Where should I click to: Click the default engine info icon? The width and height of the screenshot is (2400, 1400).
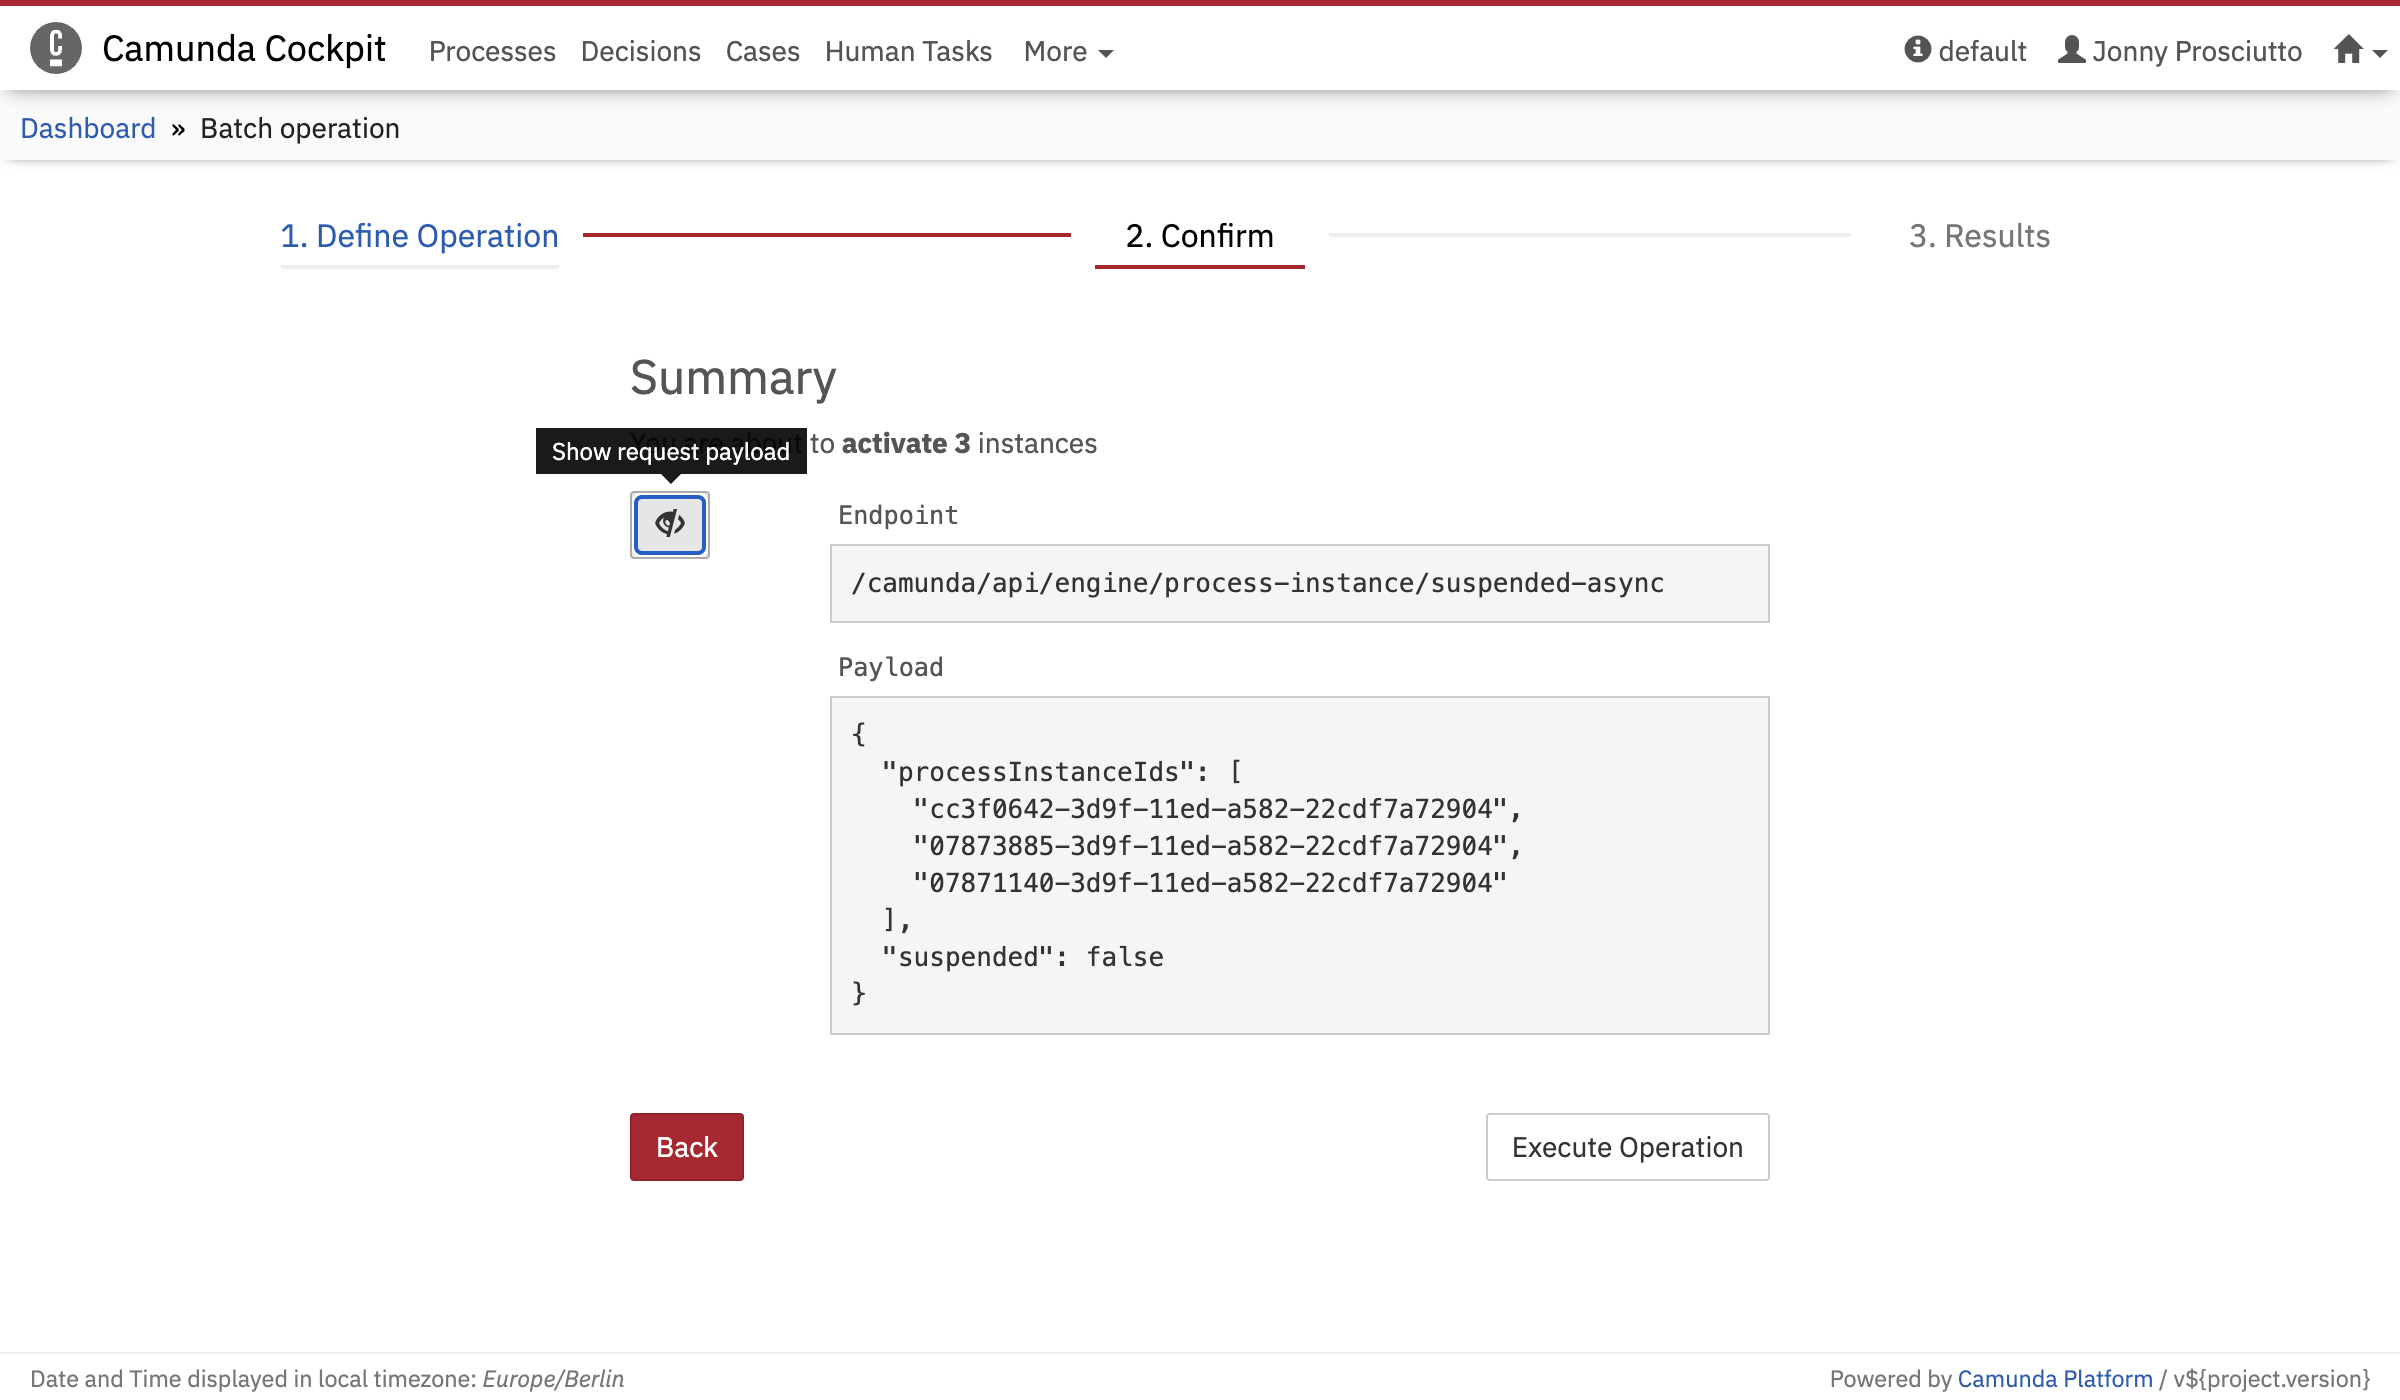click(1917, 49)
